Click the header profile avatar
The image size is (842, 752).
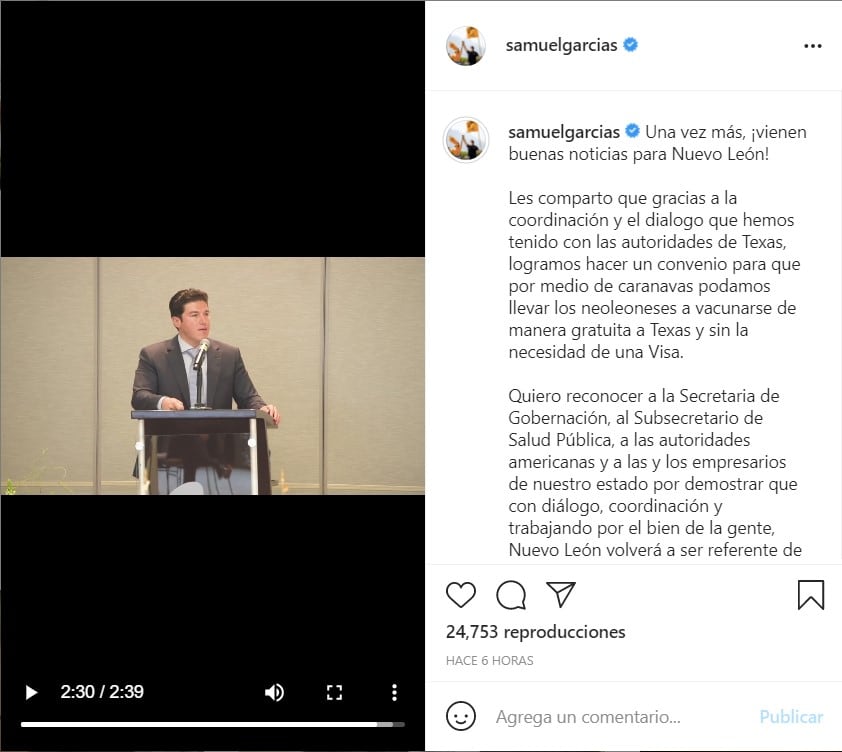pyautogui.click(x=466, y=46)
